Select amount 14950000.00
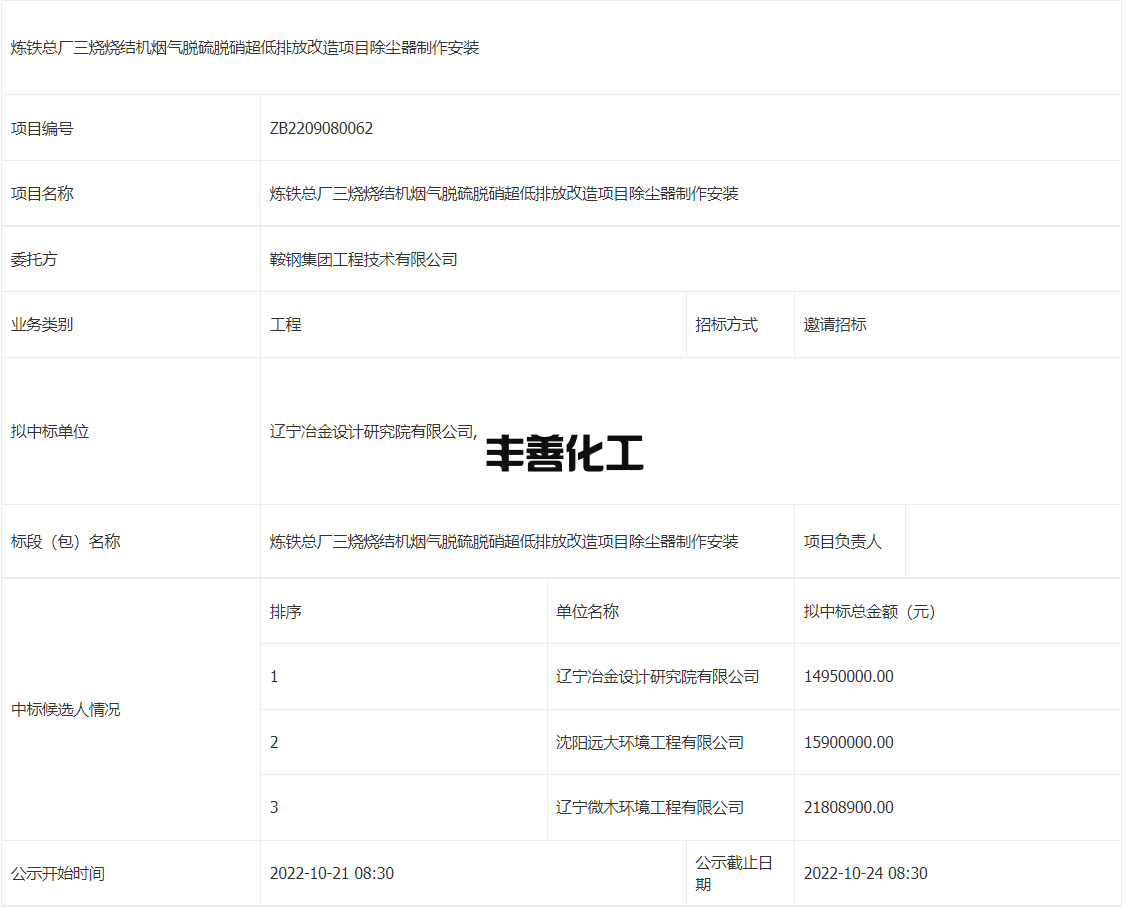The height and width of the screenshot is (907, 1126). click(x=849, y=676)
